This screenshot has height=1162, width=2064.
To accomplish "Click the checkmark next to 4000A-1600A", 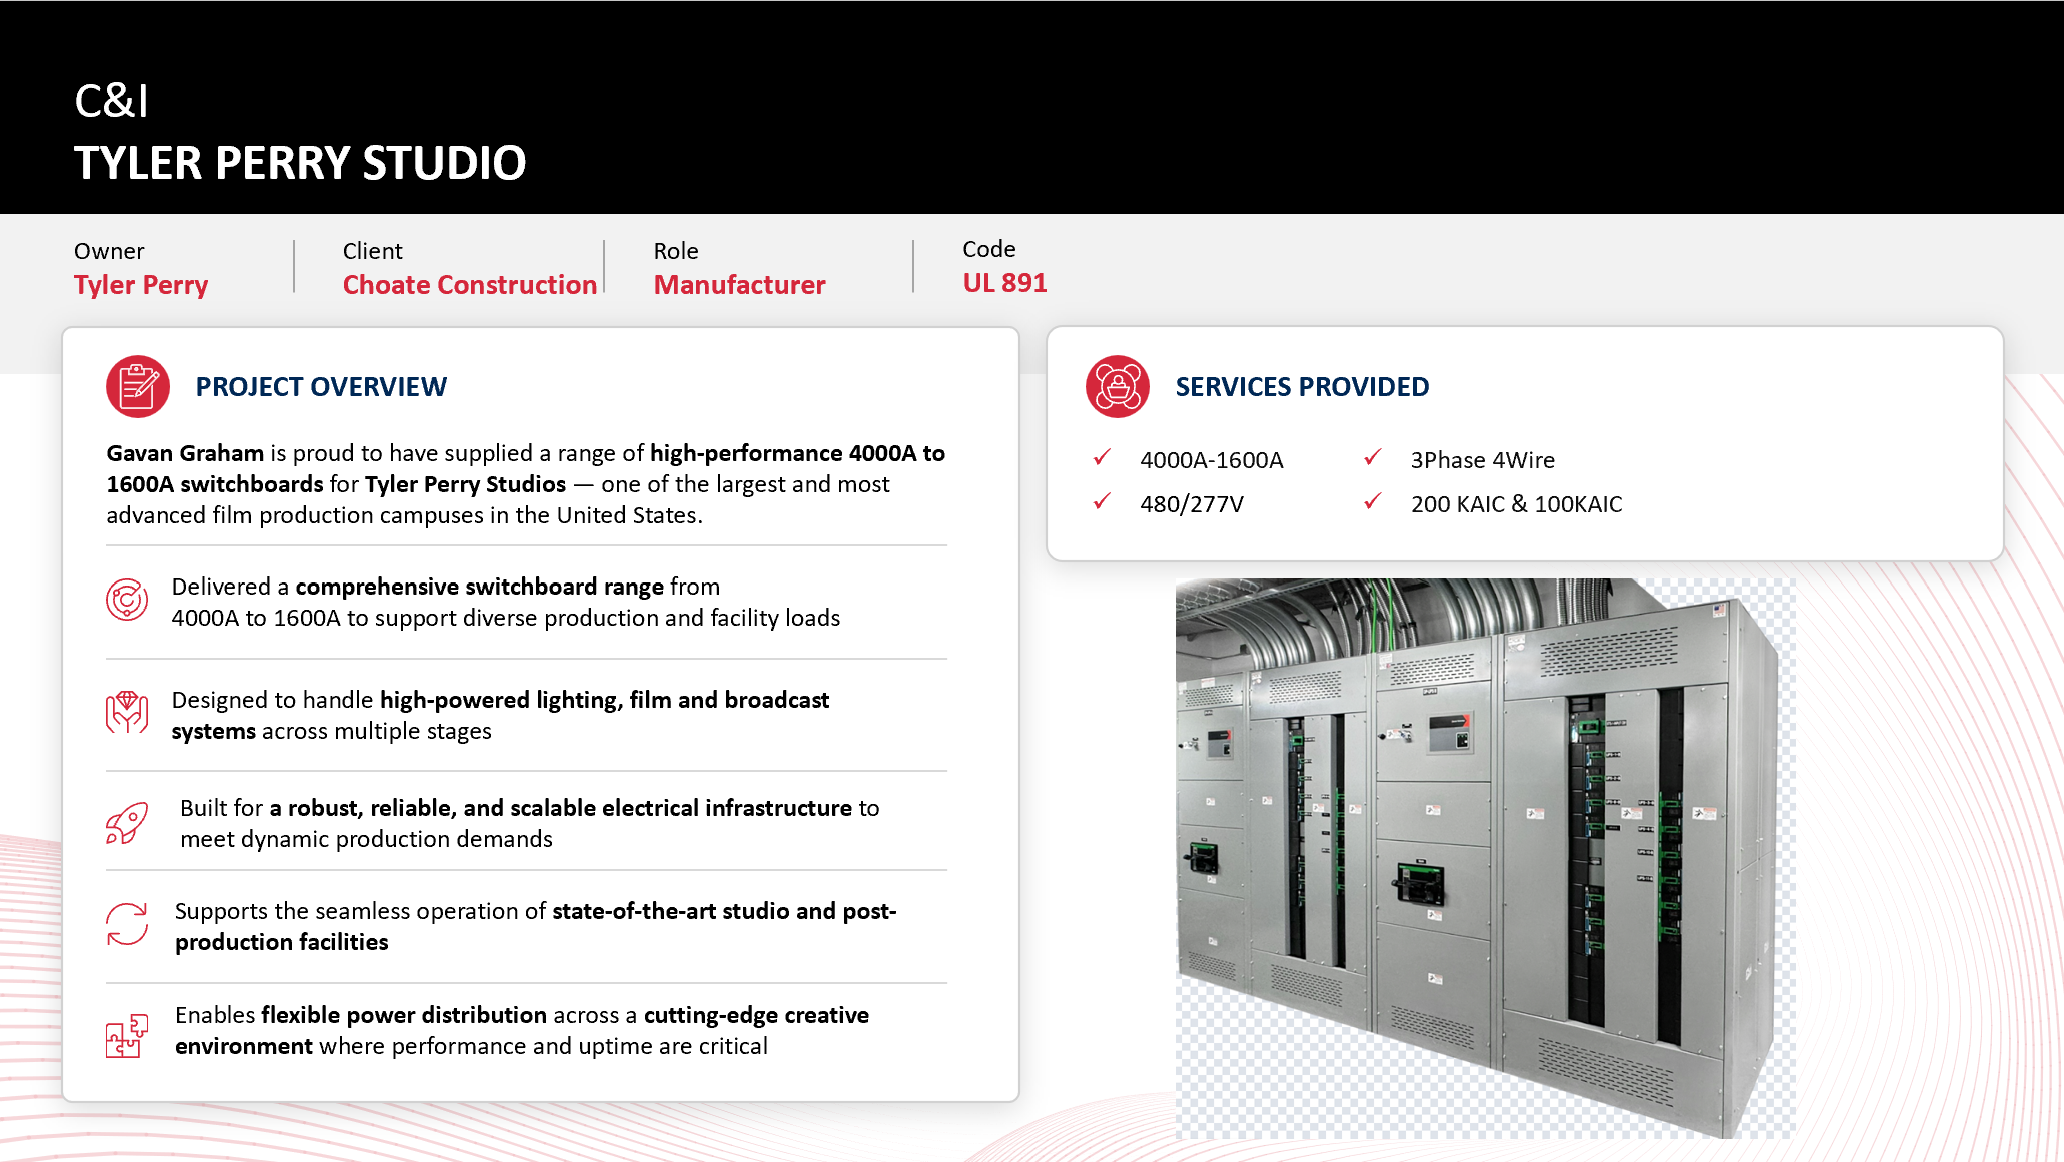I will [x=1102, y=458].
